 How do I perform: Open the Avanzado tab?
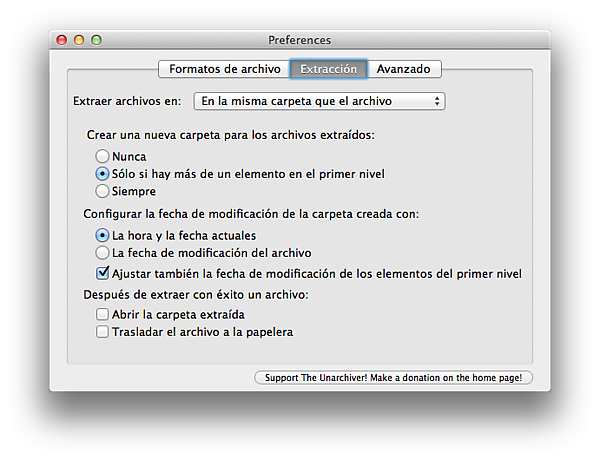click(x=404, y=69)
